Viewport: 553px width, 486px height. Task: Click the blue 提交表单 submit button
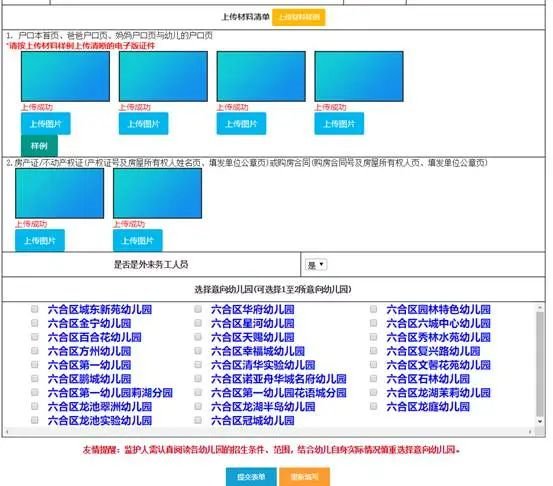click(x=251, y=477)
